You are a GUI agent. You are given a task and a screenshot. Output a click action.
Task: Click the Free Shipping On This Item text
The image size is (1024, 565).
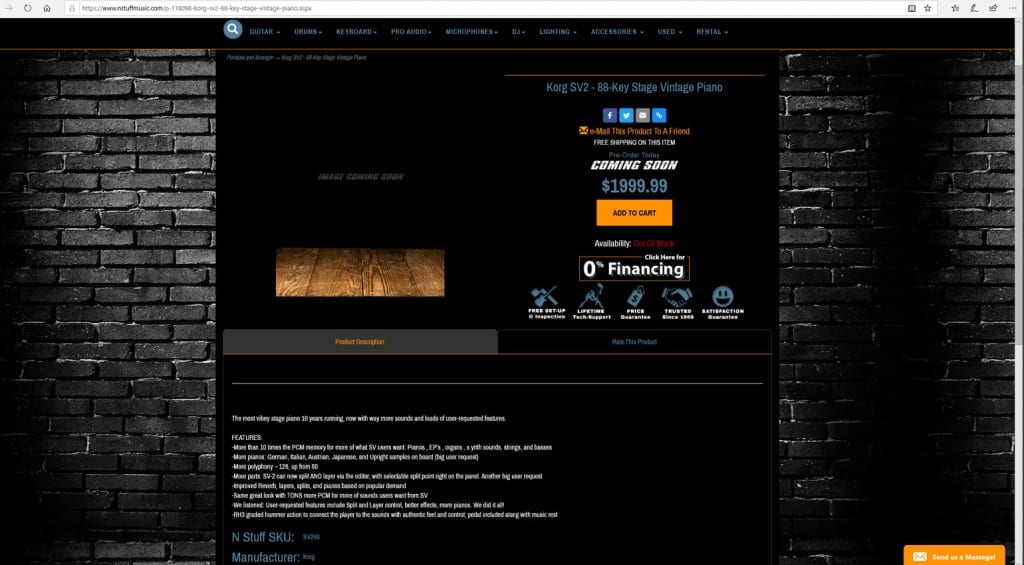tap(634, 142)
